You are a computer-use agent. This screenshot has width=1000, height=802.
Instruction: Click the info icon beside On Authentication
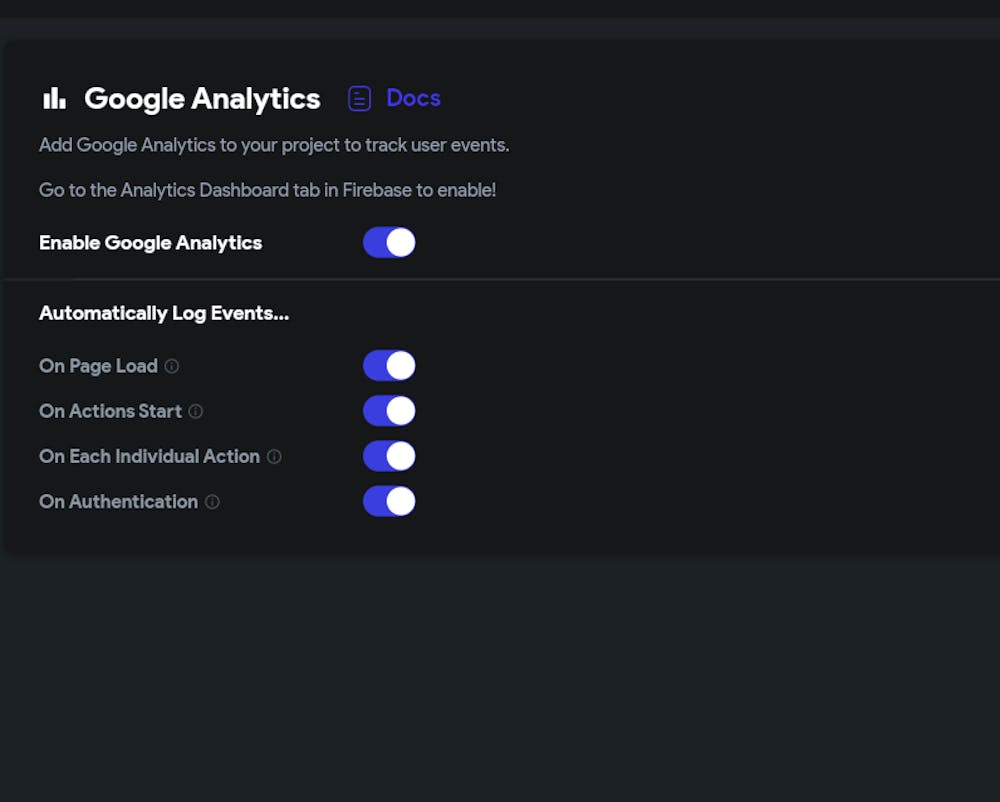click(212, 502)
